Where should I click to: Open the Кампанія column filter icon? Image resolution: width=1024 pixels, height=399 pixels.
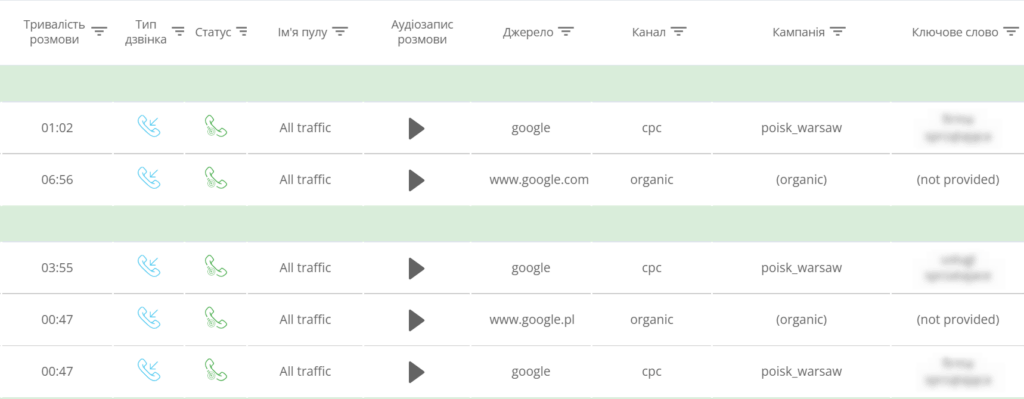pyautogui.click(x=838, y=32)
